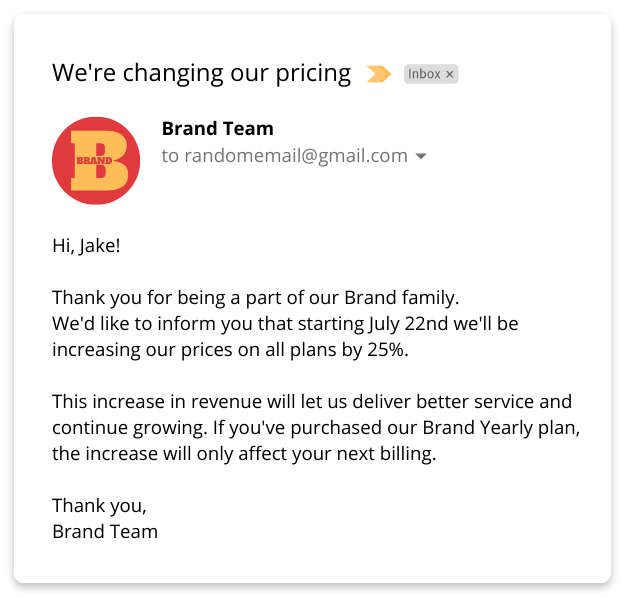This screenshot has width=625, height=597.
Task: Expand recipient details dropdown arrow
Action: pos(421,157)
